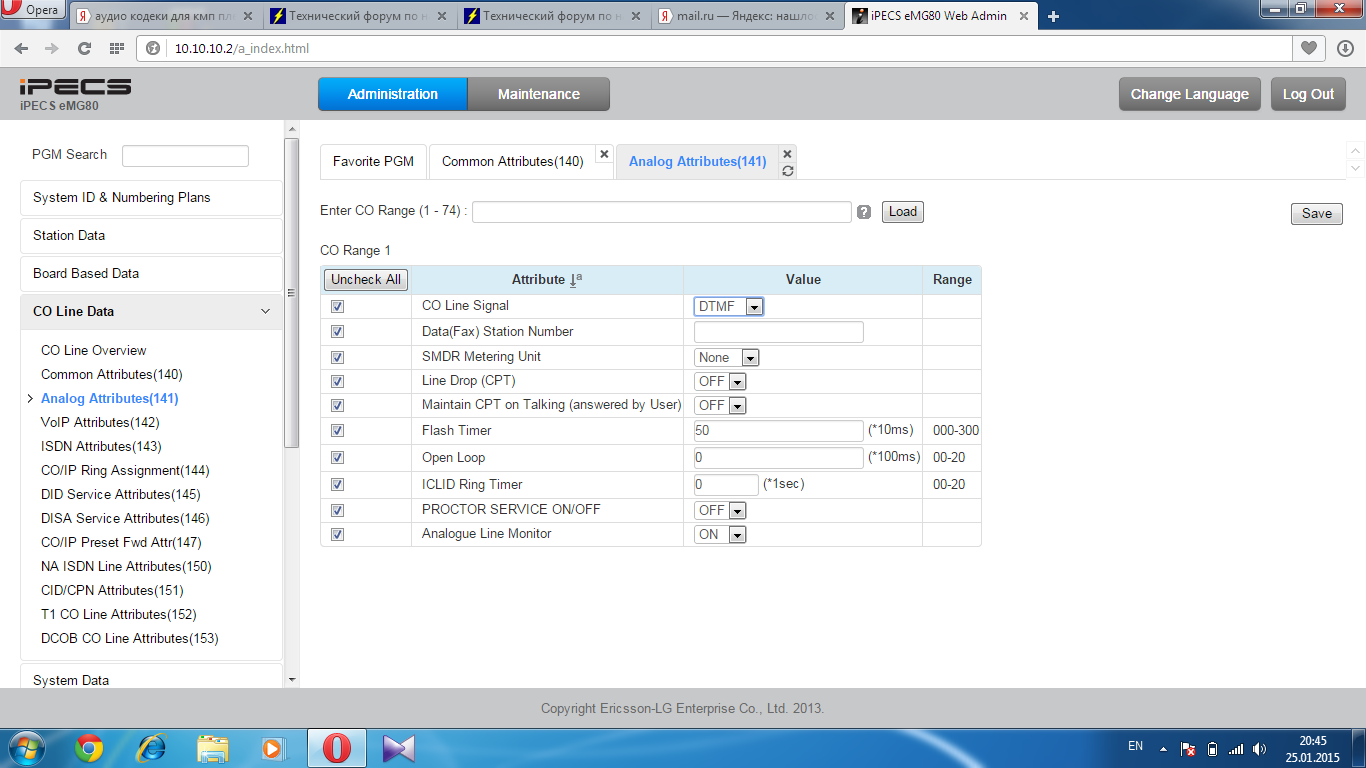The height and width of the screenshot is (768, 1366).
Task: Click the refresh icon on Analog Attributes tab
Action: (x=788, y=171)
